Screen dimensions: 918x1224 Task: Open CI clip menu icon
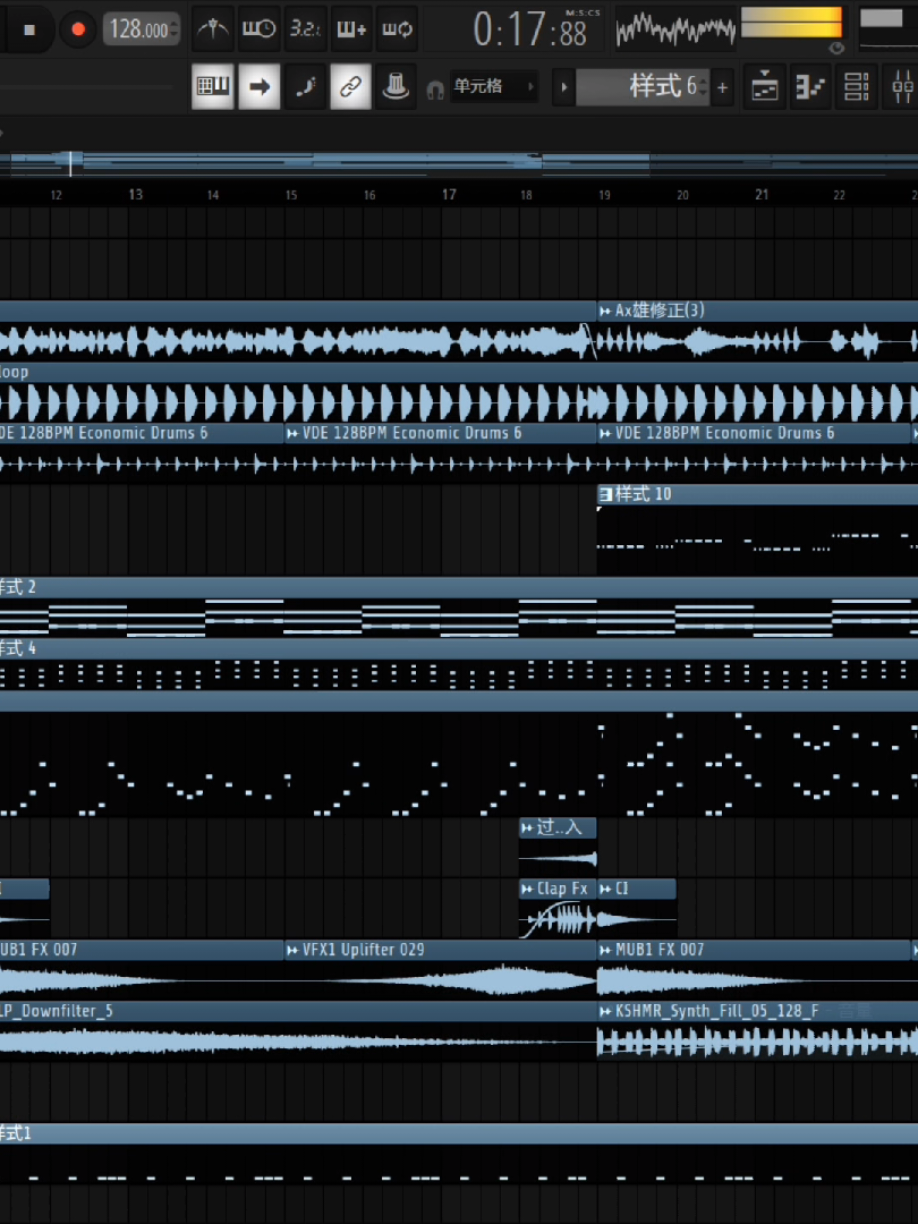(x=605, y=889)
